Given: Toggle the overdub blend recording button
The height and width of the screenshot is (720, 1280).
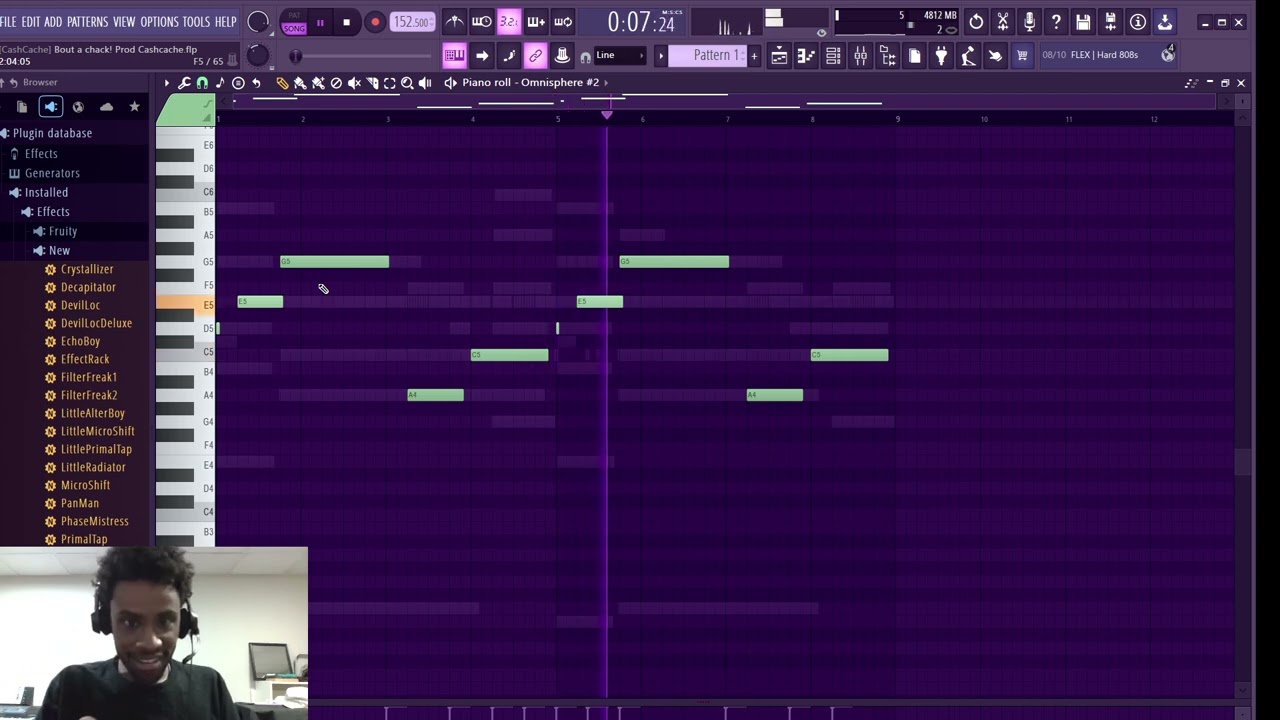Looking at the screenshot, I should tap(536, 22).
